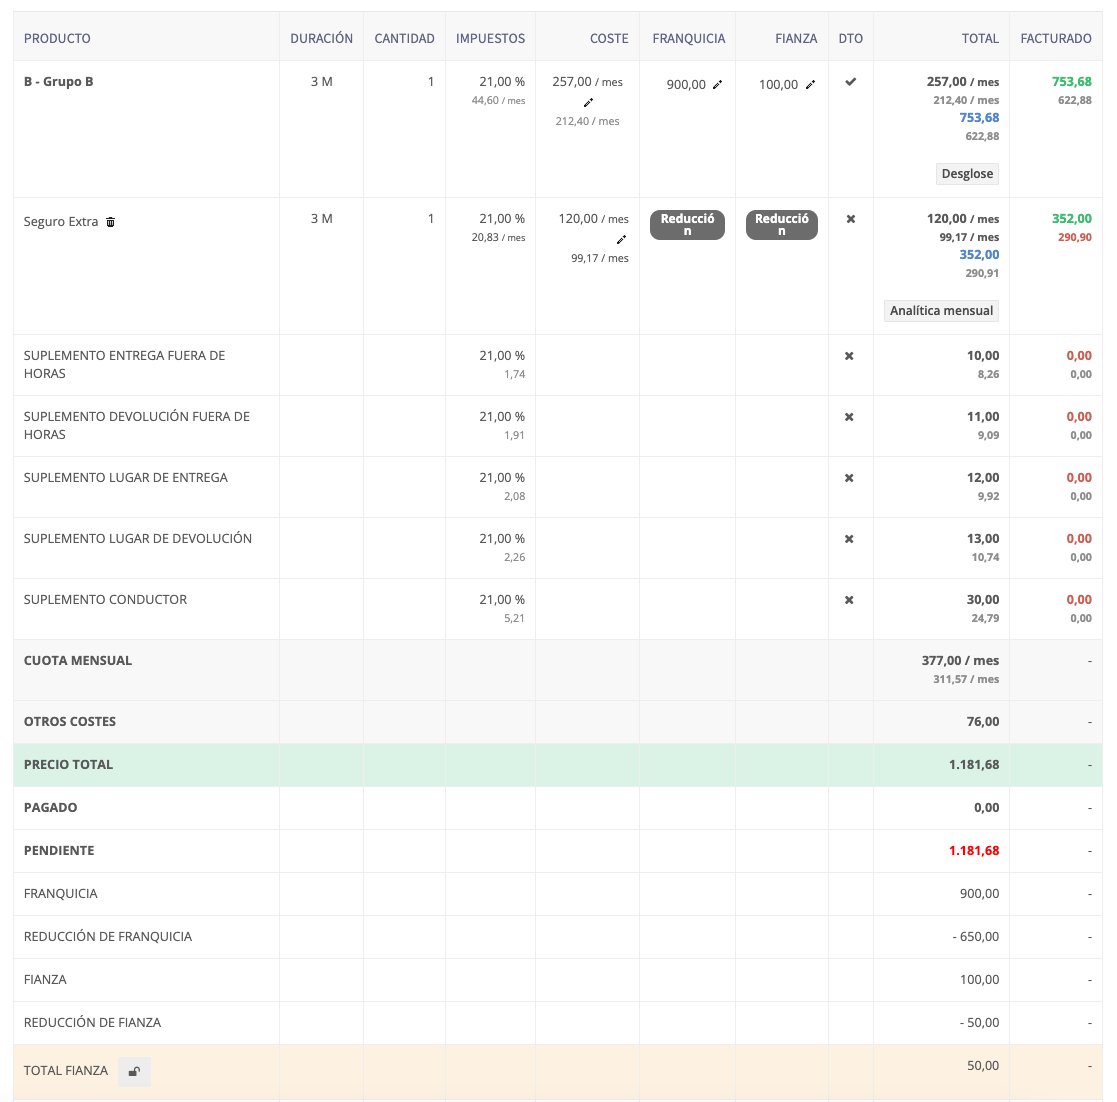Click the FRANQUICIA column header
The image size is (1117, 1102).
(x=689, y=38)
